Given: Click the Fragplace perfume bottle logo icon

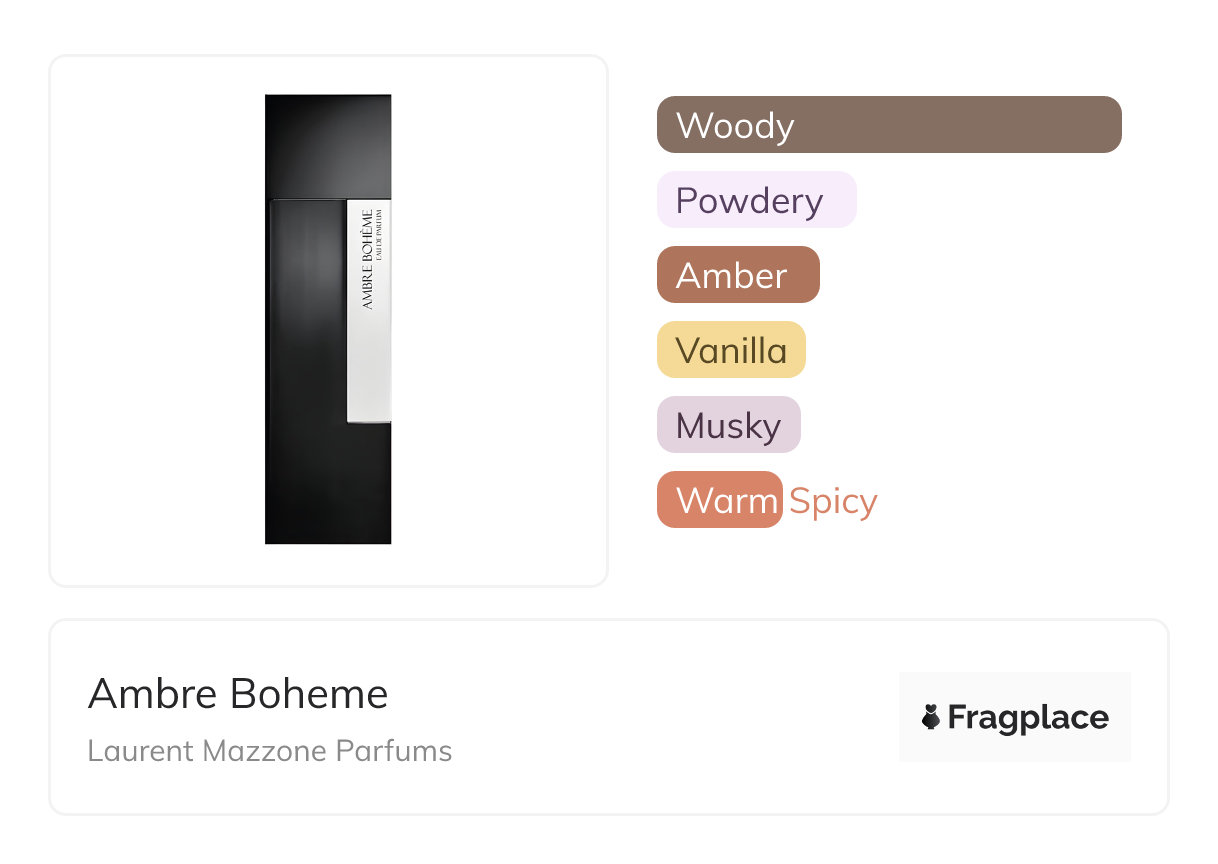Looking at the screenshot, I should [x=931, y=717].
